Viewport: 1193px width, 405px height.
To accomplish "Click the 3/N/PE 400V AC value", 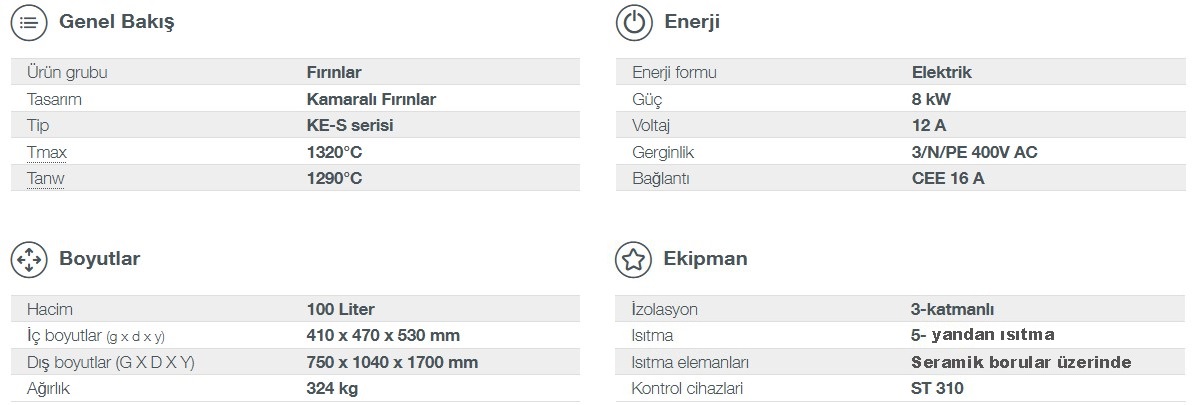I will coord(975,152).
